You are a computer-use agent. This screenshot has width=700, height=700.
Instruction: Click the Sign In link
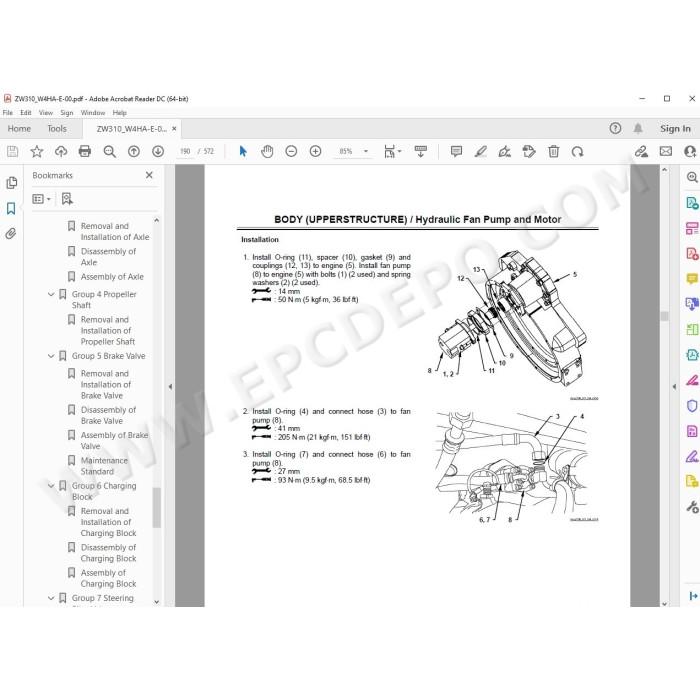click(675, 129)
